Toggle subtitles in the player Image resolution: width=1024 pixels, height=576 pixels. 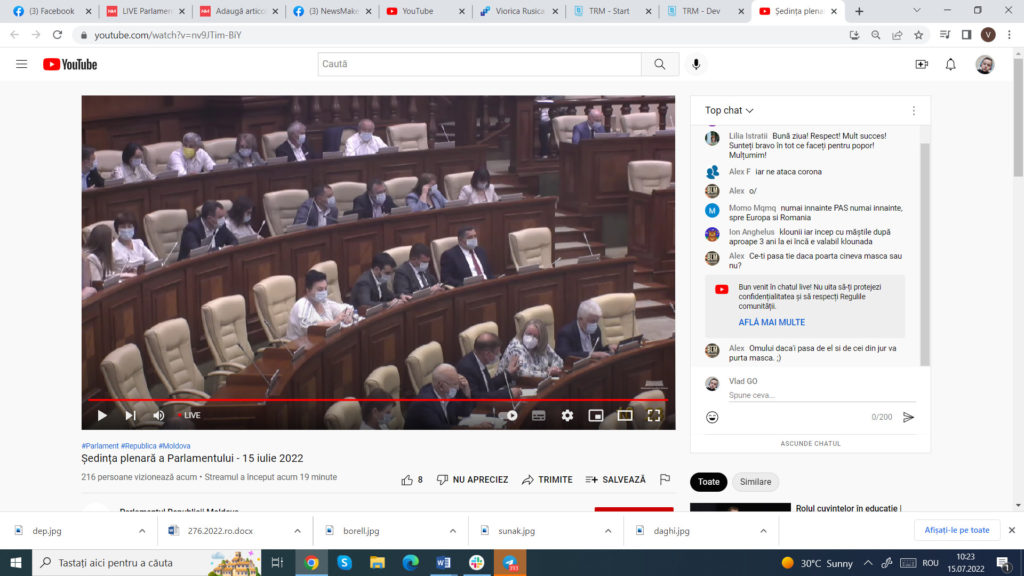tap(539, 415)
